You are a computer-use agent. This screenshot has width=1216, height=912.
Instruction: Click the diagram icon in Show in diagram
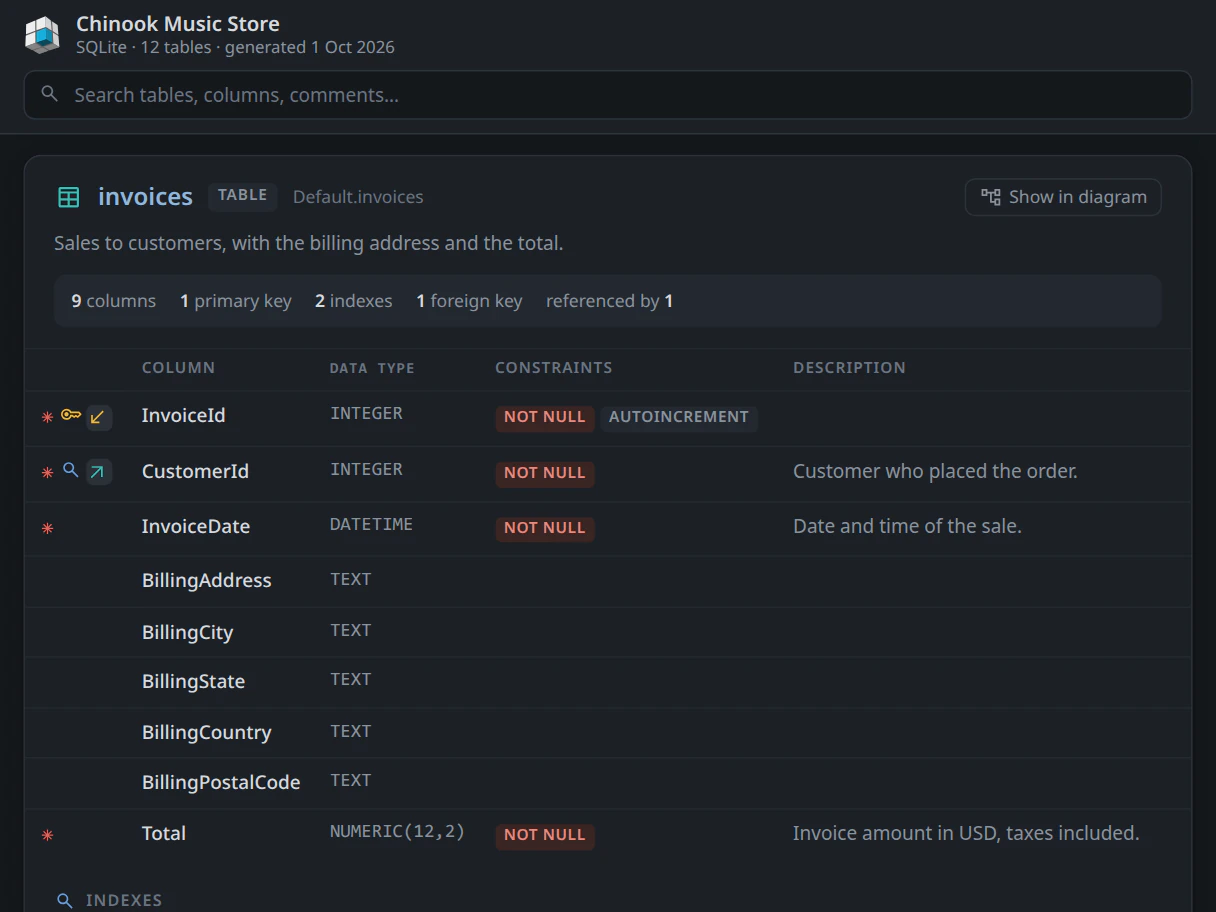[991, 197]
